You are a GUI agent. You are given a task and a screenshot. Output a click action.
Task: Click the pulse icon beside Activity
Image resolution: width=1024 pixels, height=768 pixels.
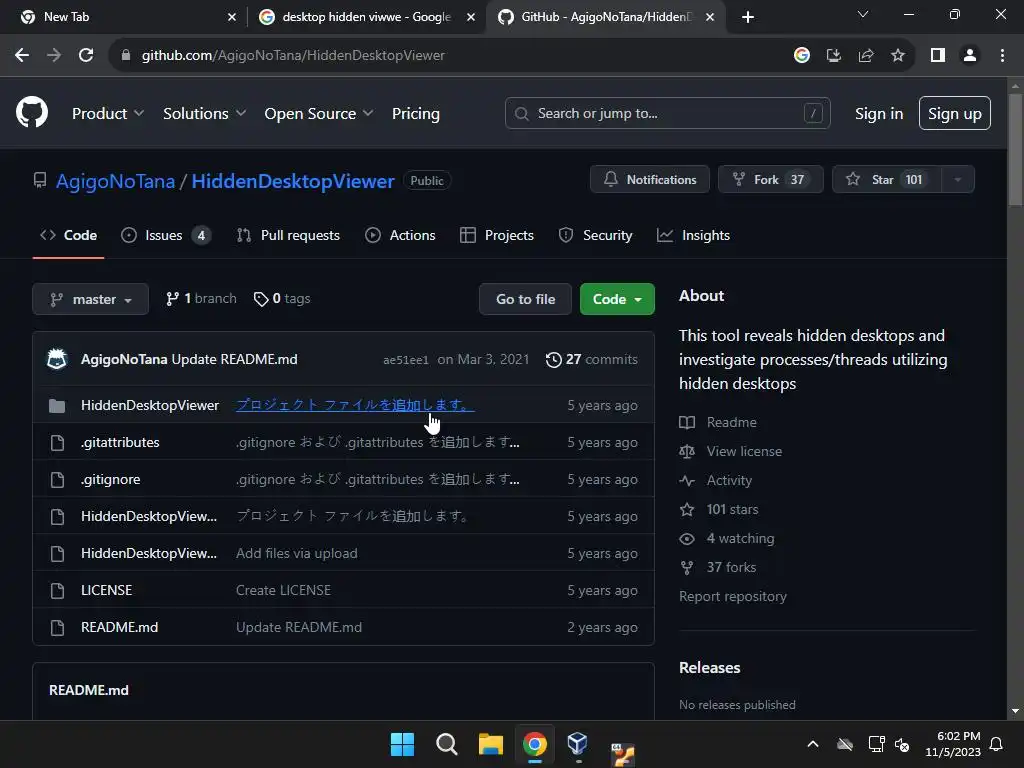coord(687,481)
